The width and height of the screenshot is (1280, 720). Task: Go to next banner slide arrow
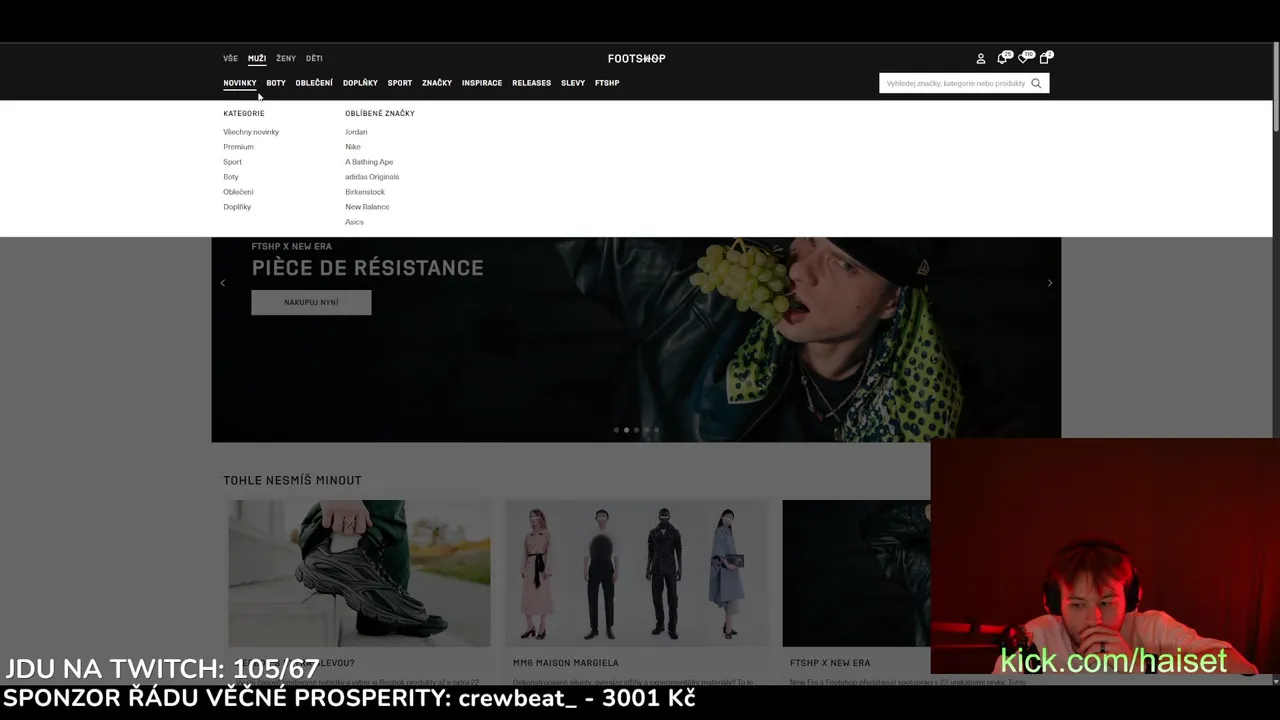click(x=1049, y=283)
